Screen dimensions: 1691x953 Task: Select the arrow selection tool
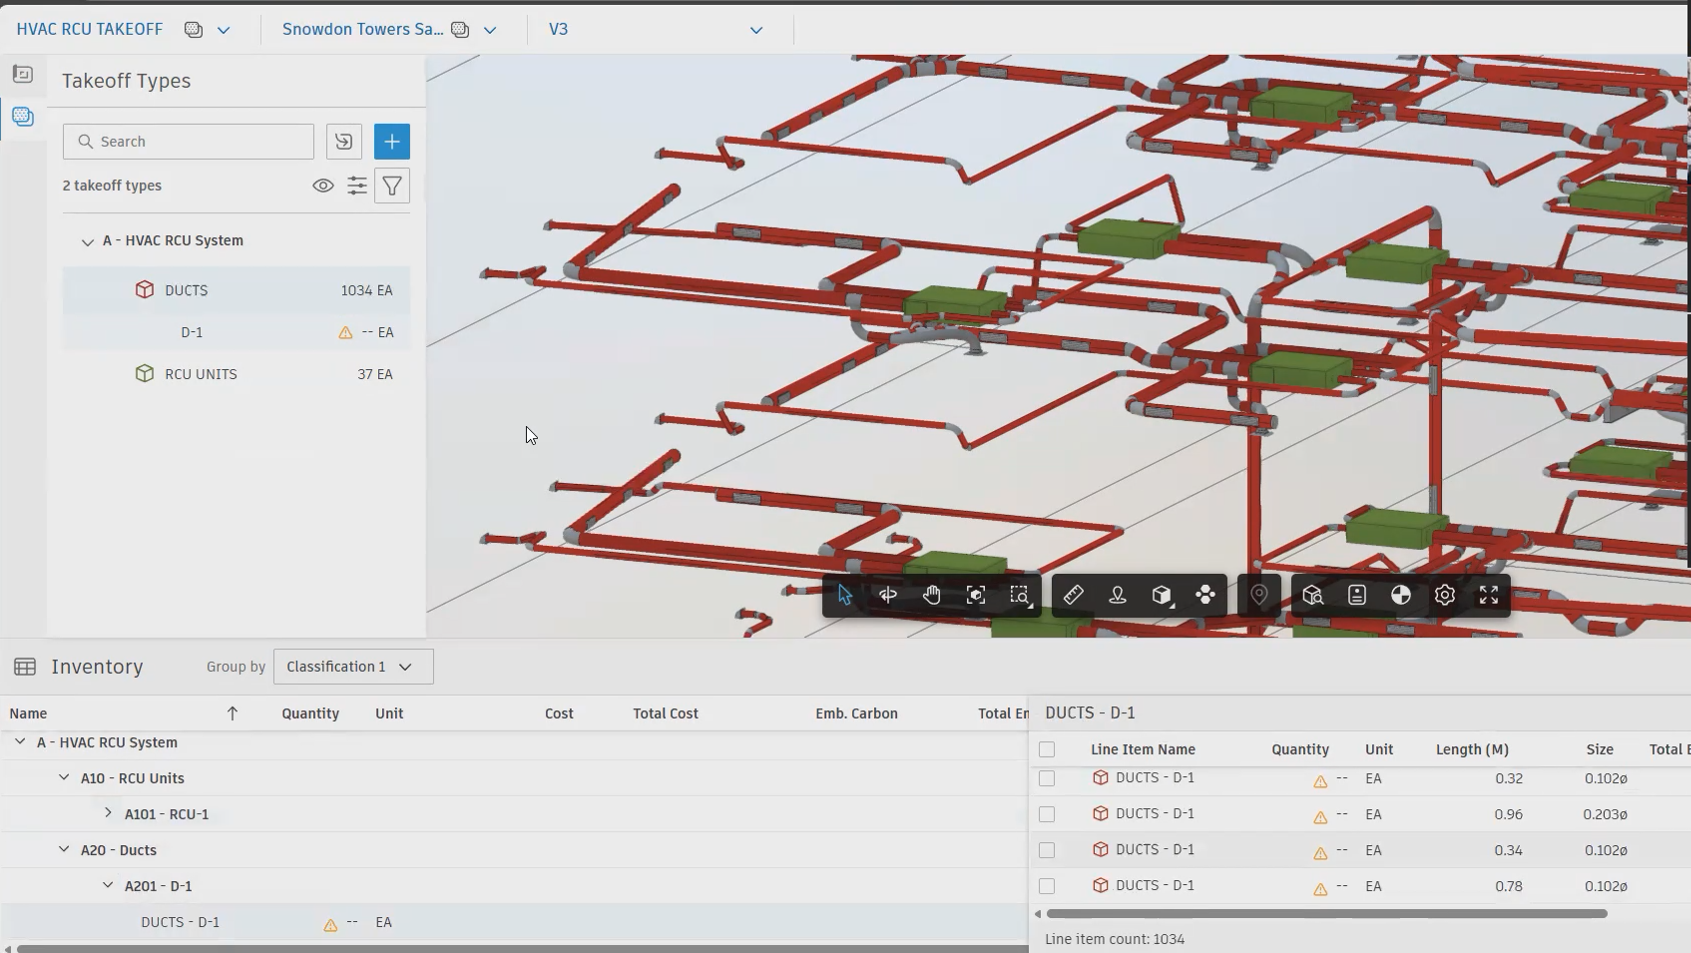click(845, 594)
